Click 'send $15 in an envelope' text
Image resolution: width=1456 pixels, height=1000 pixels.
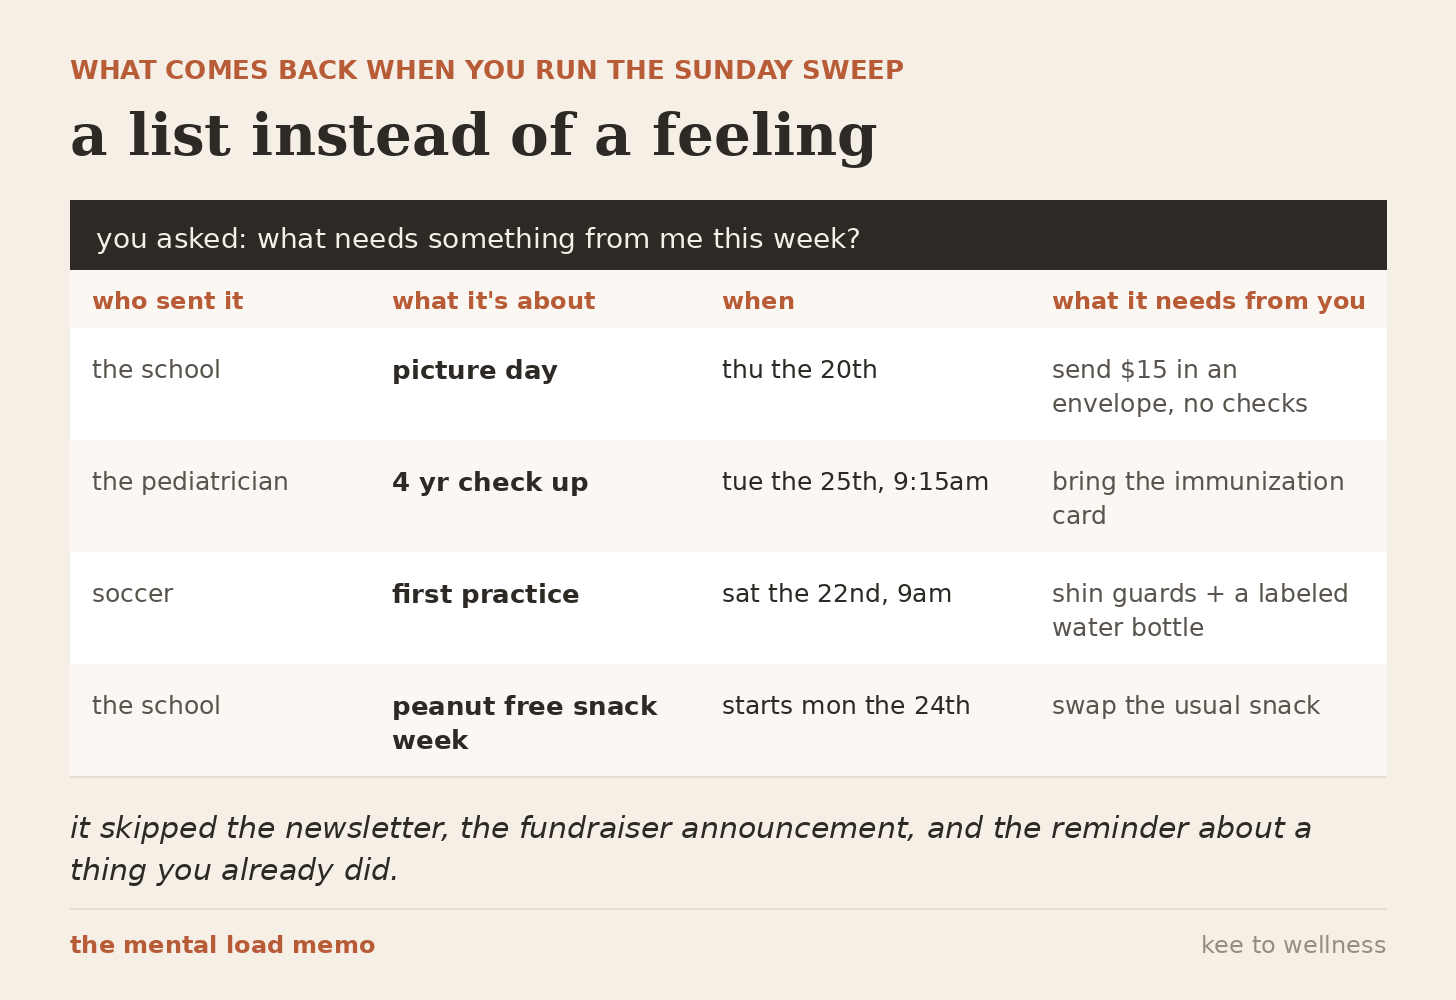pos(1179,387)
